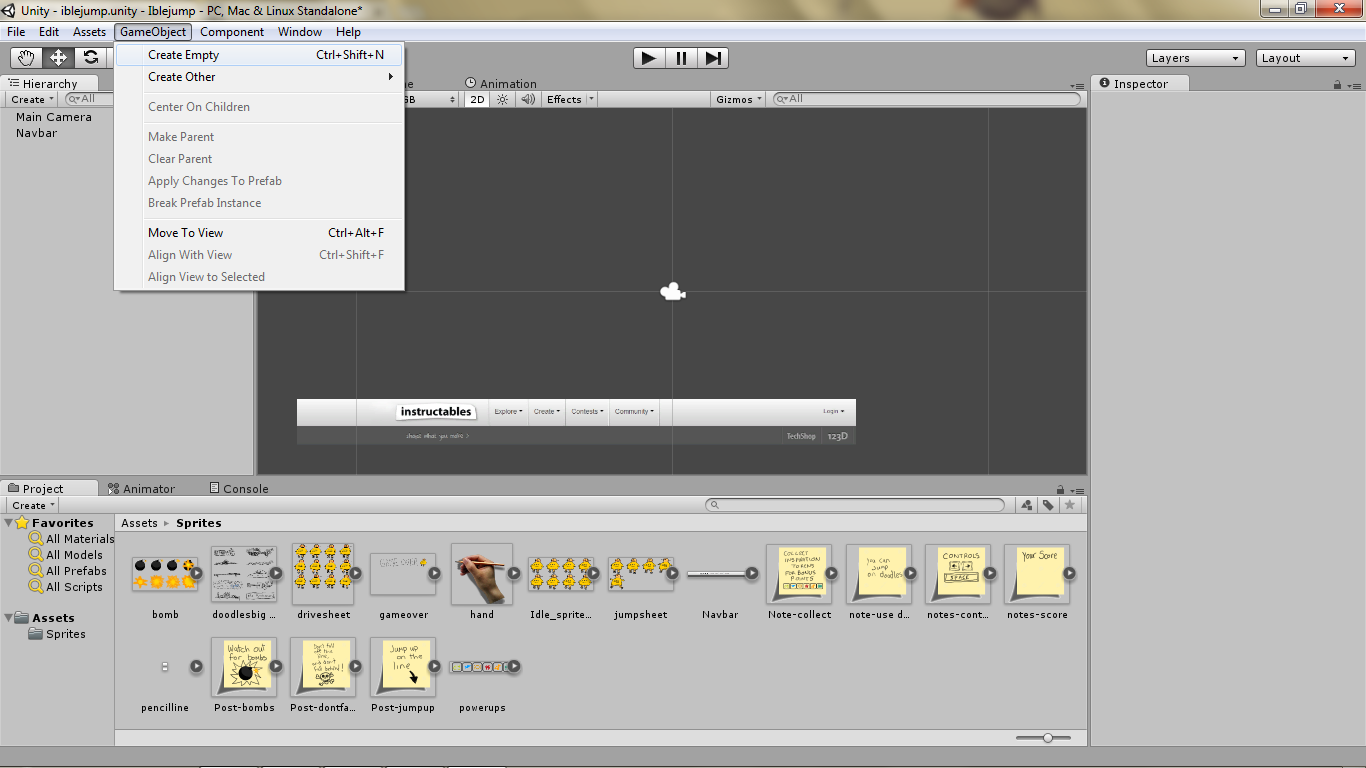Image resolution: width=1366 pixels, height=768 pixels.
Task: Open the Layers dropdown
Action: pyautogui.click(x=1196, y=58)
